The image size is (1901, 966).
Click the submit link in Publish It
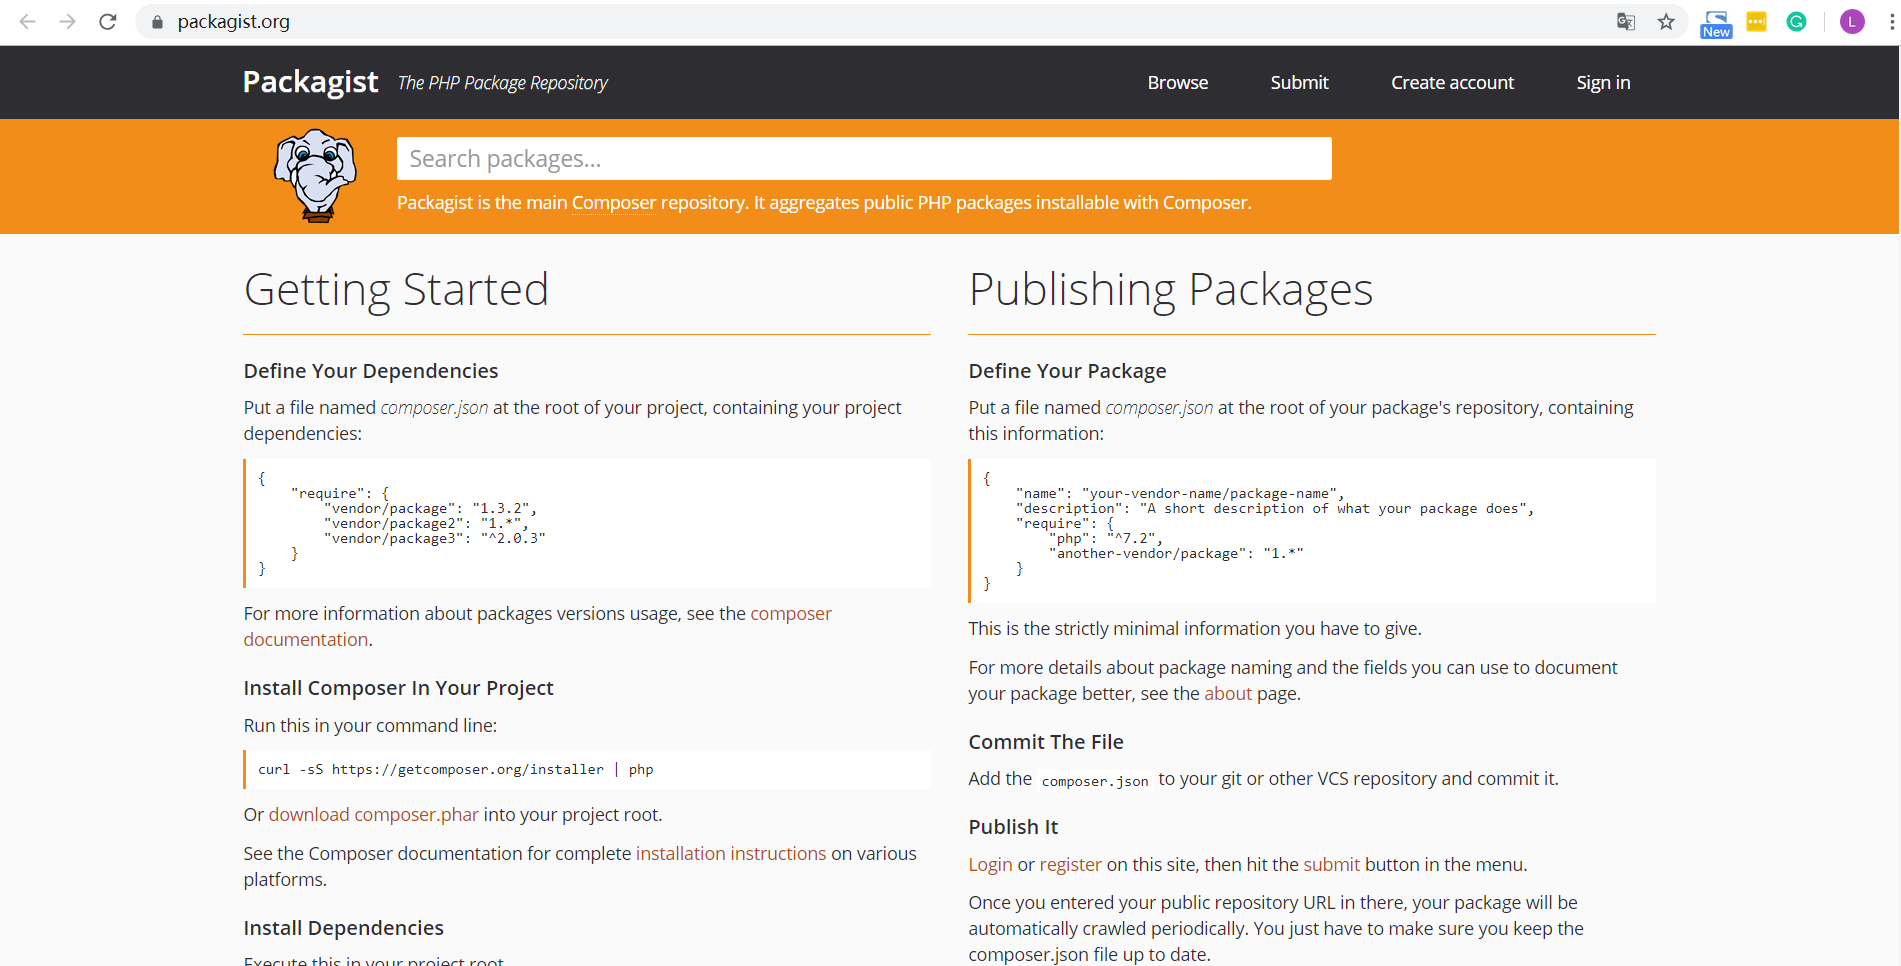pyautogui.click(x=1331, y=865)
